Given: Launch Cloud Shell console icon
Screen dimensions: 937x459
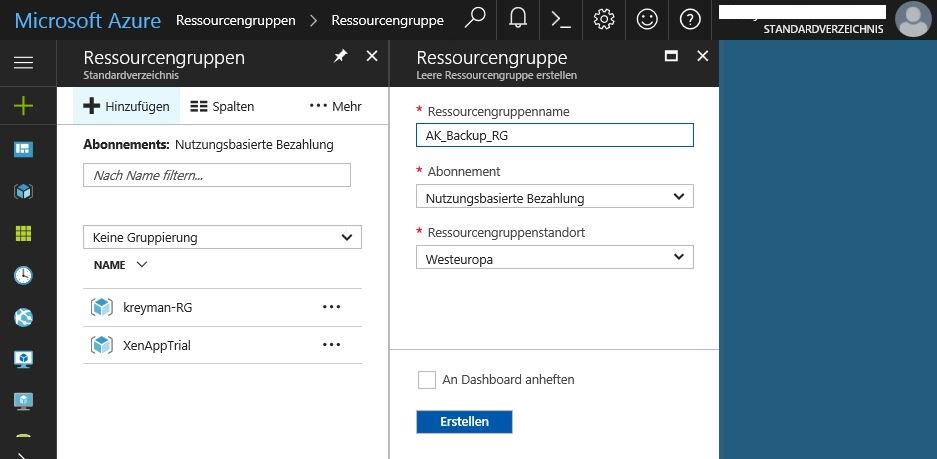Looking at the screenshot, I should [x=561, y=20].
